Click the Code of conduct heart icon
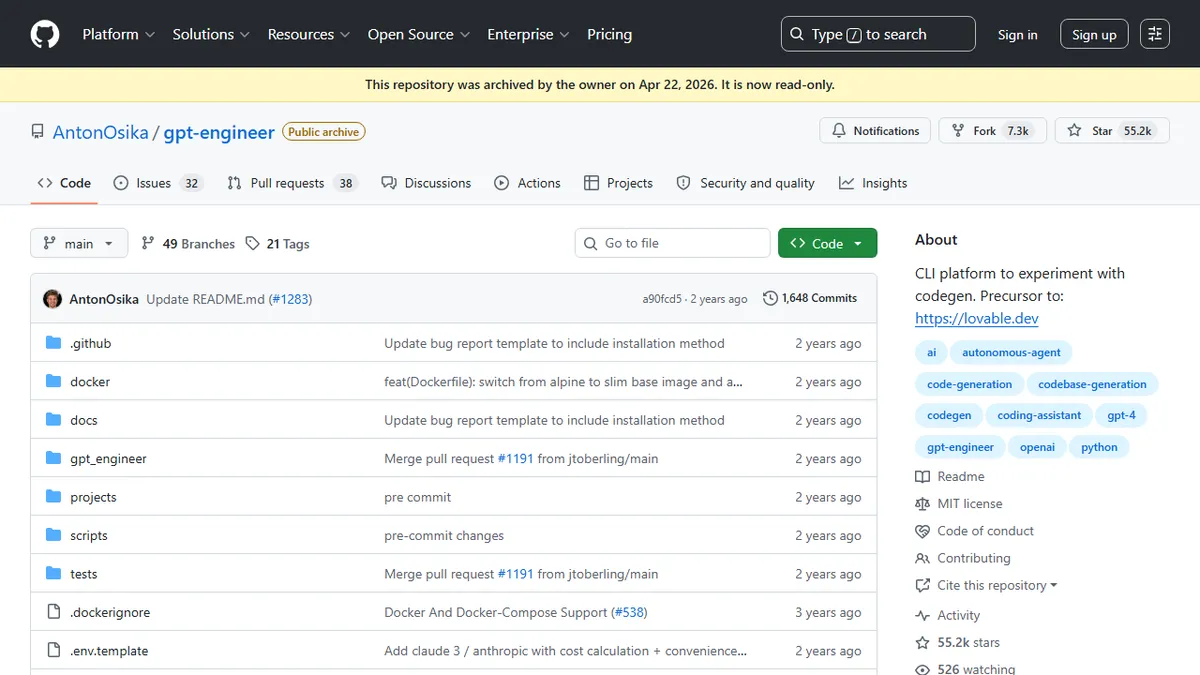 [x=922, y=531]
